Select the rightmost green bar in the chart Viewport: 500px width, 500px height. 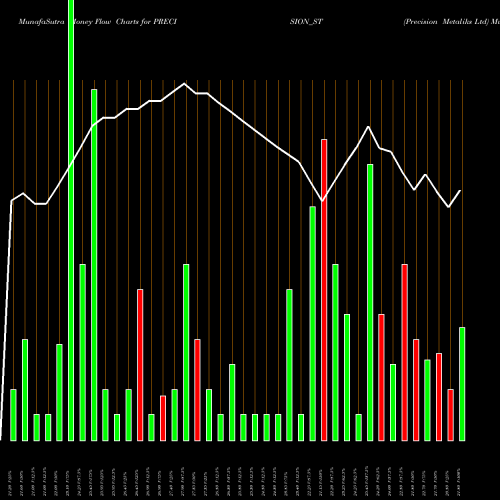coord(462,384)
